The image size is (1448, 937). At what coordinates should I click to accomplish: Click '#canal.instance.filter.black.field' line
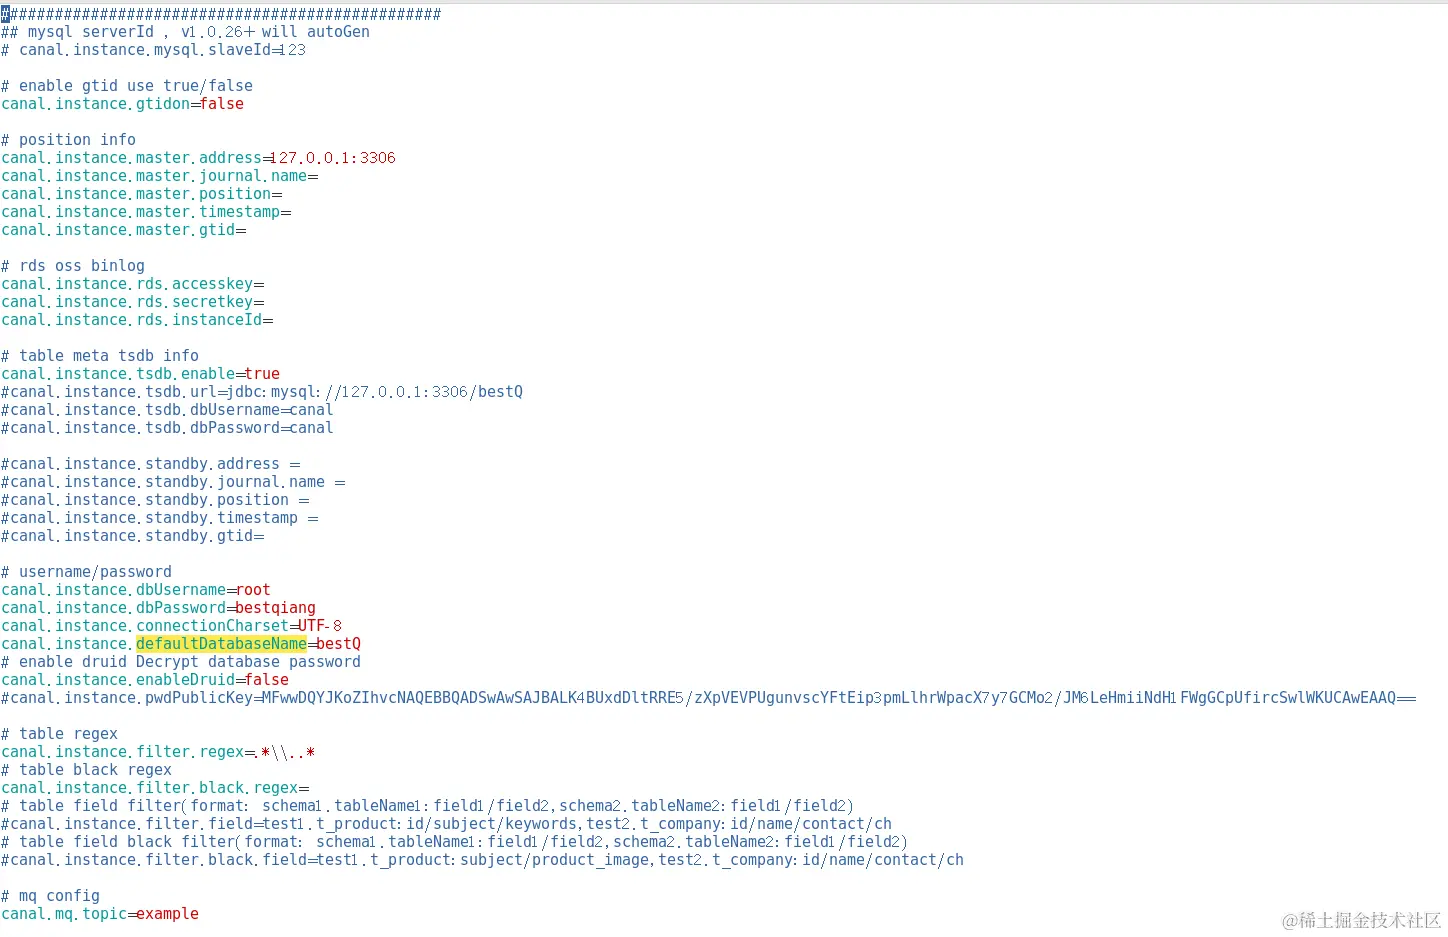(x=482, y=860)
